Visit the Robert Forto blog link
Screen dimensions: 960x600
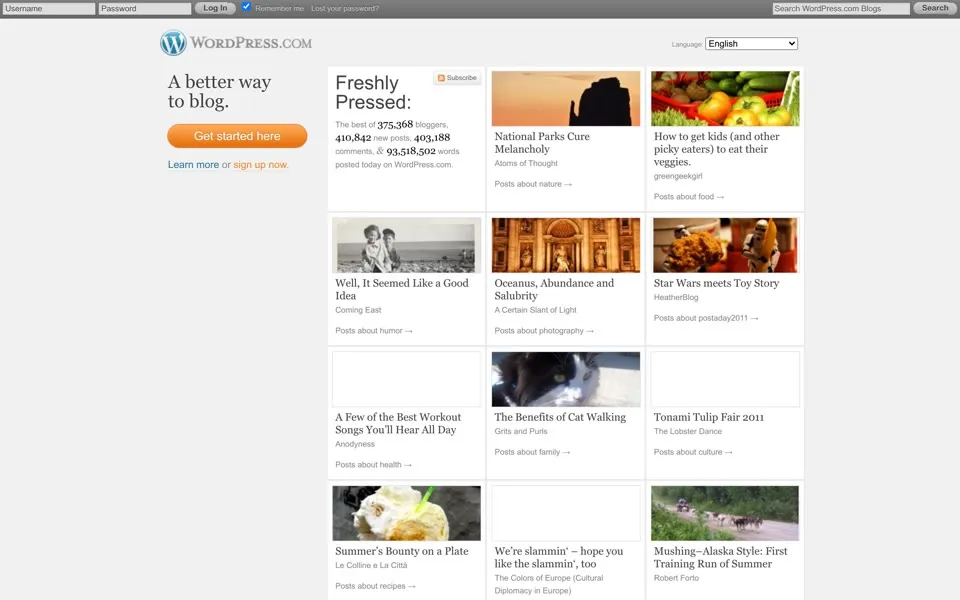[x=676, y=579]
